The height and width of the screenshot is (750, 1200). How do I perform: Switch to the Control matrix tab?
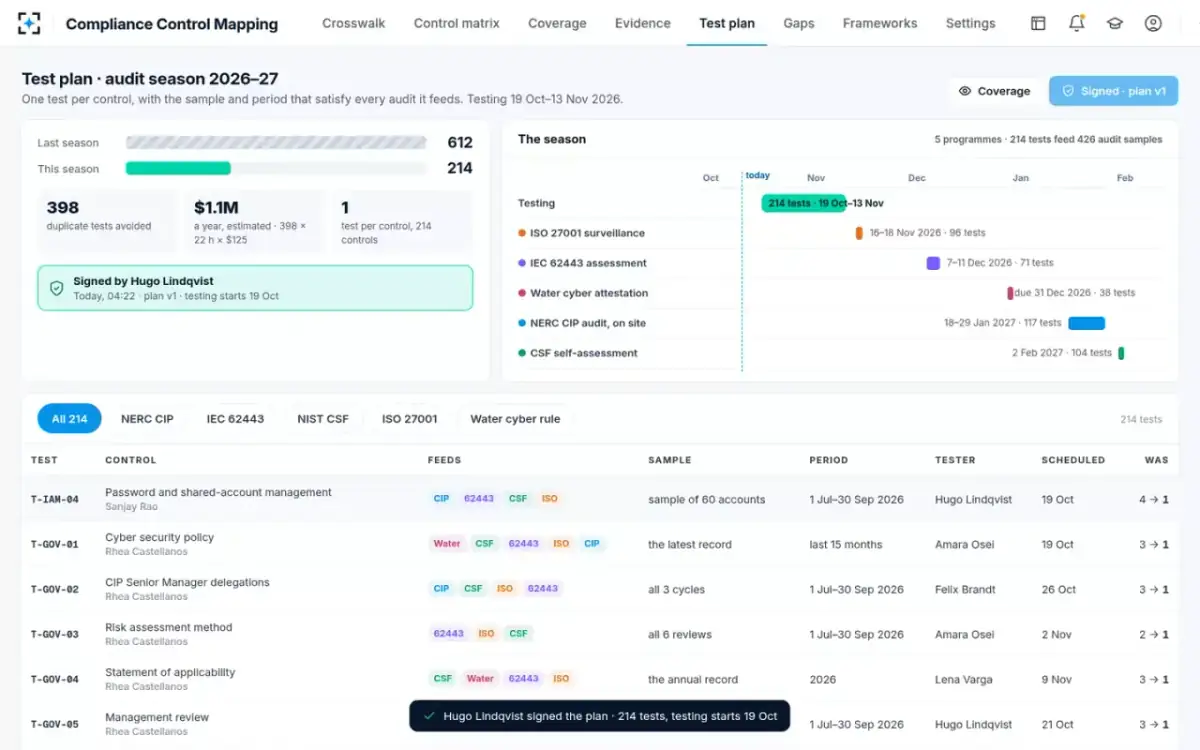pos(456,23)
